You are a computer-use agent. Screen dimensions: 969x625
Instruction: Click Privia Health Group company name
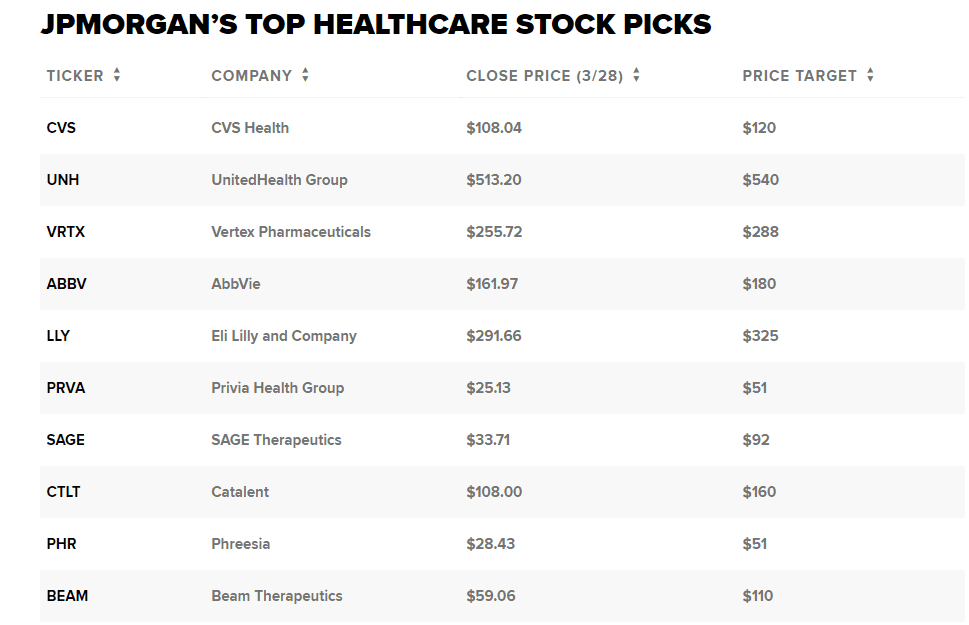tap(278, 388)
